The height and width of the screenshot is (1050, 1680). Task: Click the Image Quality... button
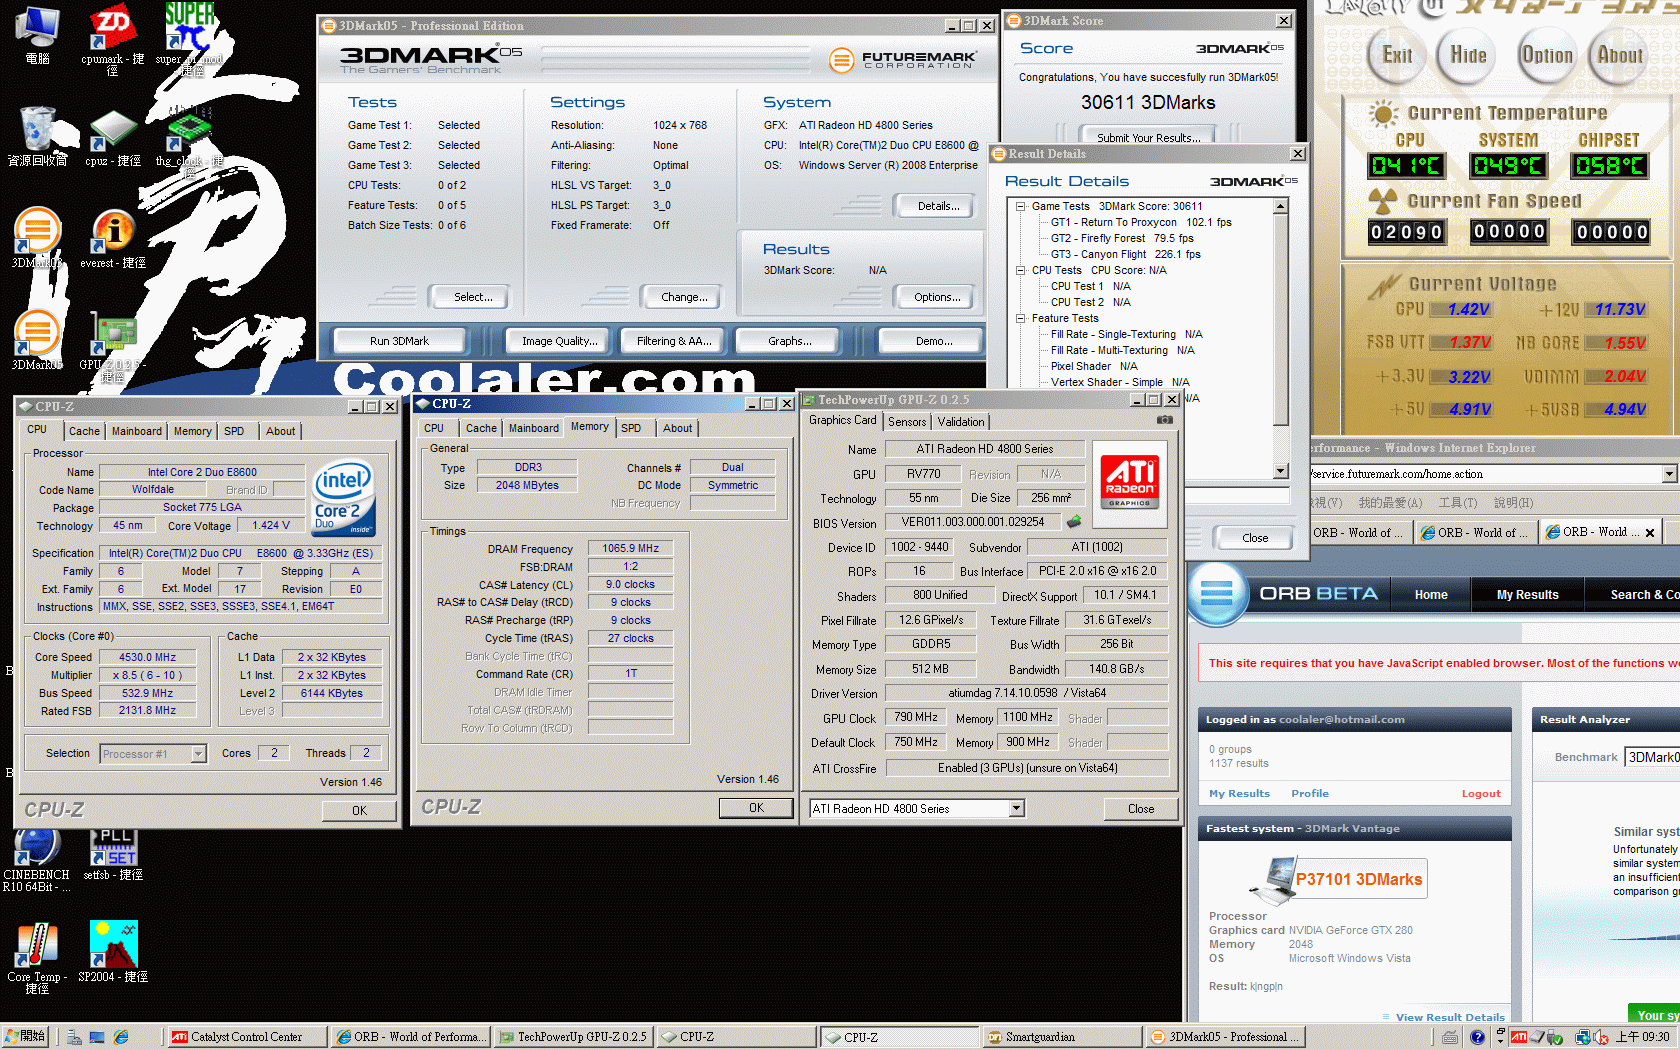point(559,341)
